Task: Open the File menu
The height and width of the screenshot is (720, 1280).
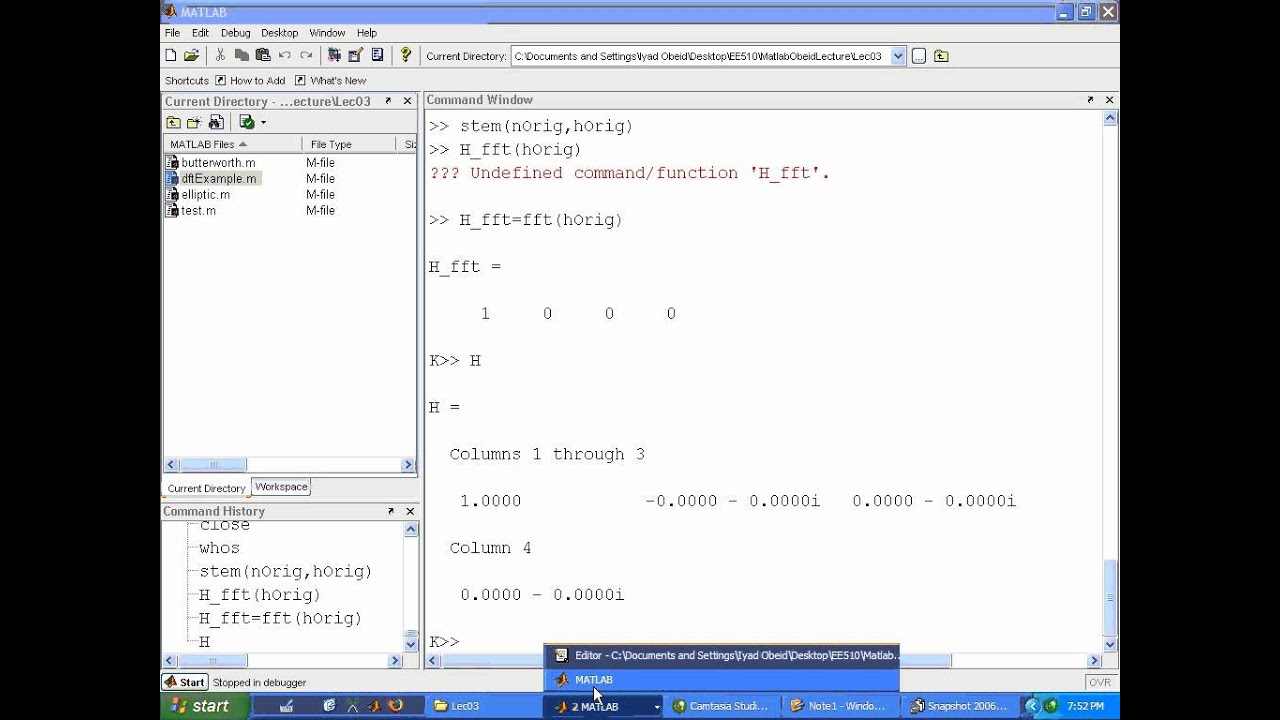Action: [x=173, y=33]
